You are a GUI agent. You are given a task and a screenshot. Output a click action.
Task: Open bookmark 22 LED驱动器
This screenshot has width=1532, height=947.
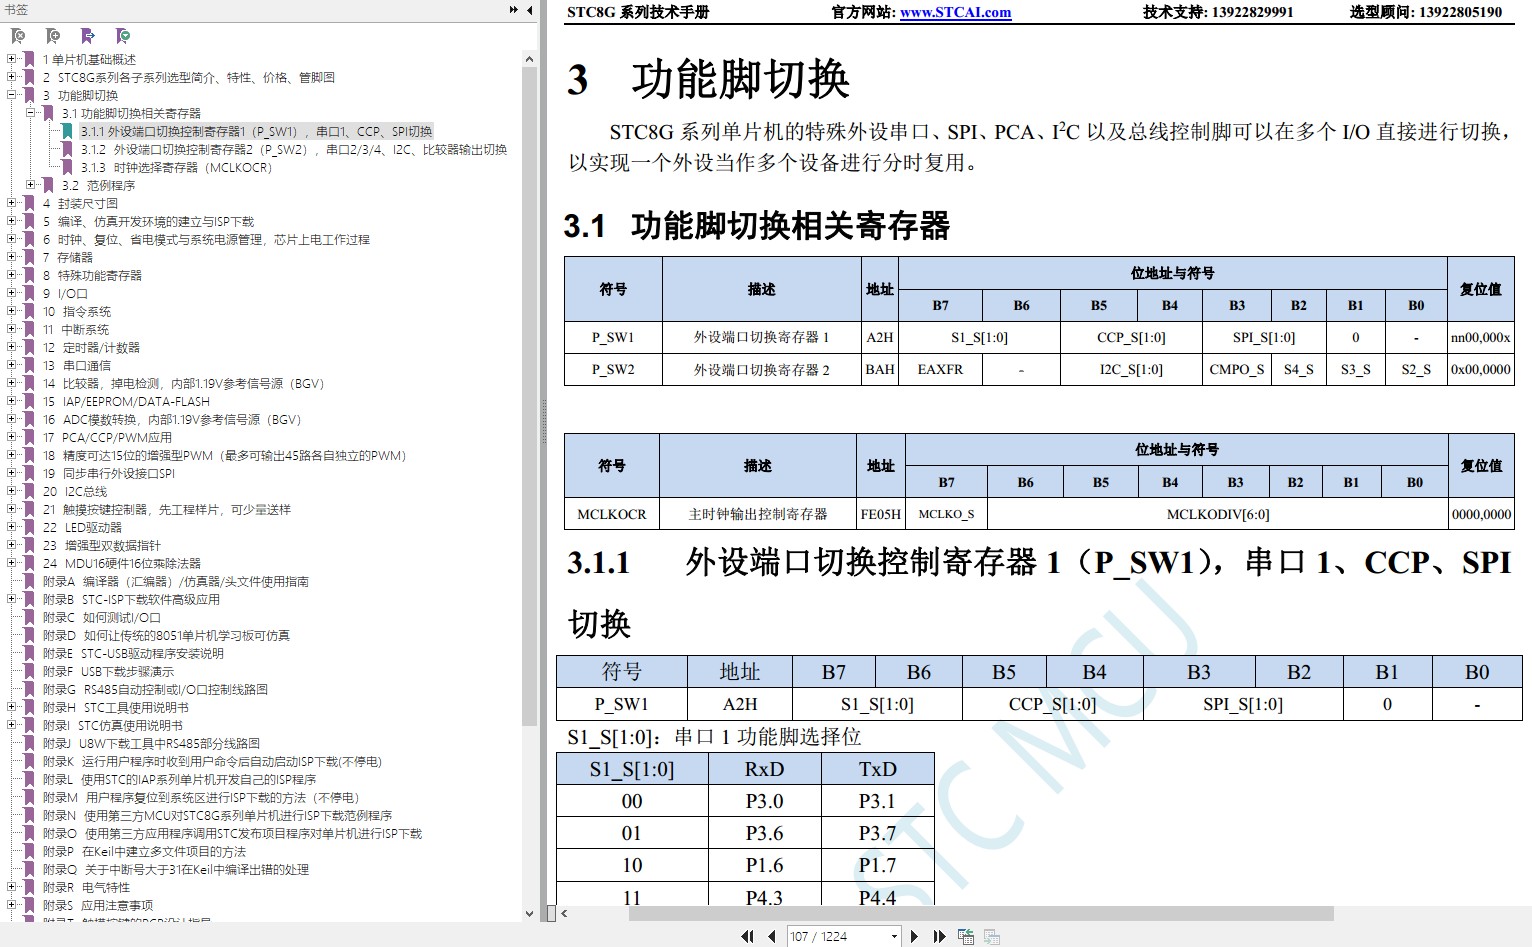click(x=82, y=527)
